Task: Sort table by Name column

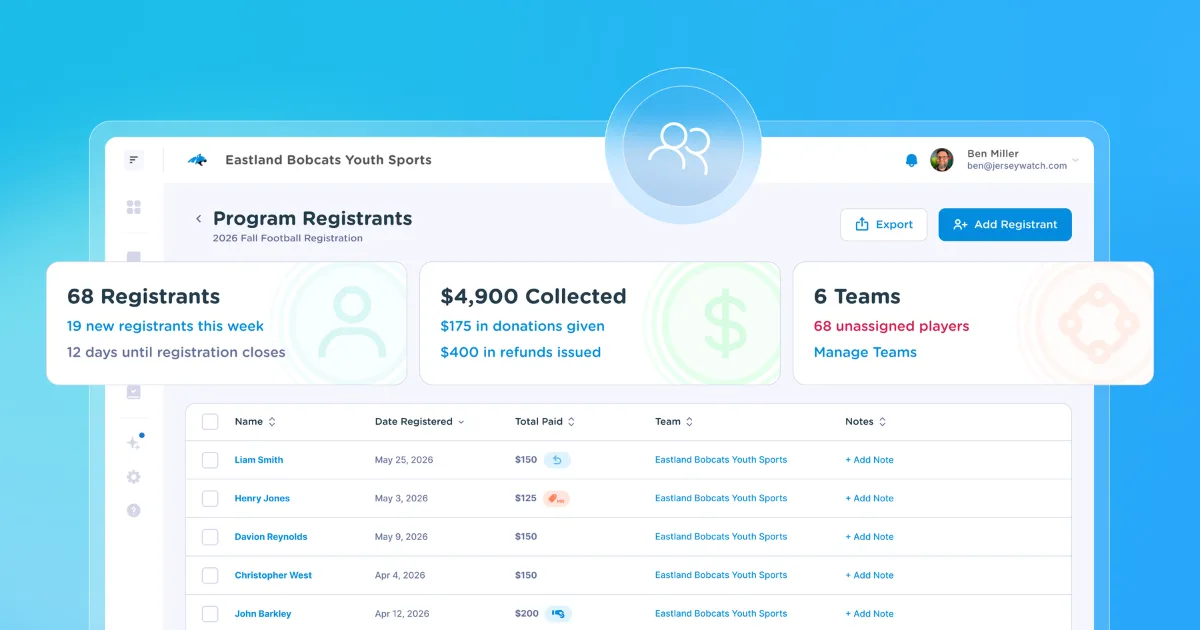Action: coord(255,422)
